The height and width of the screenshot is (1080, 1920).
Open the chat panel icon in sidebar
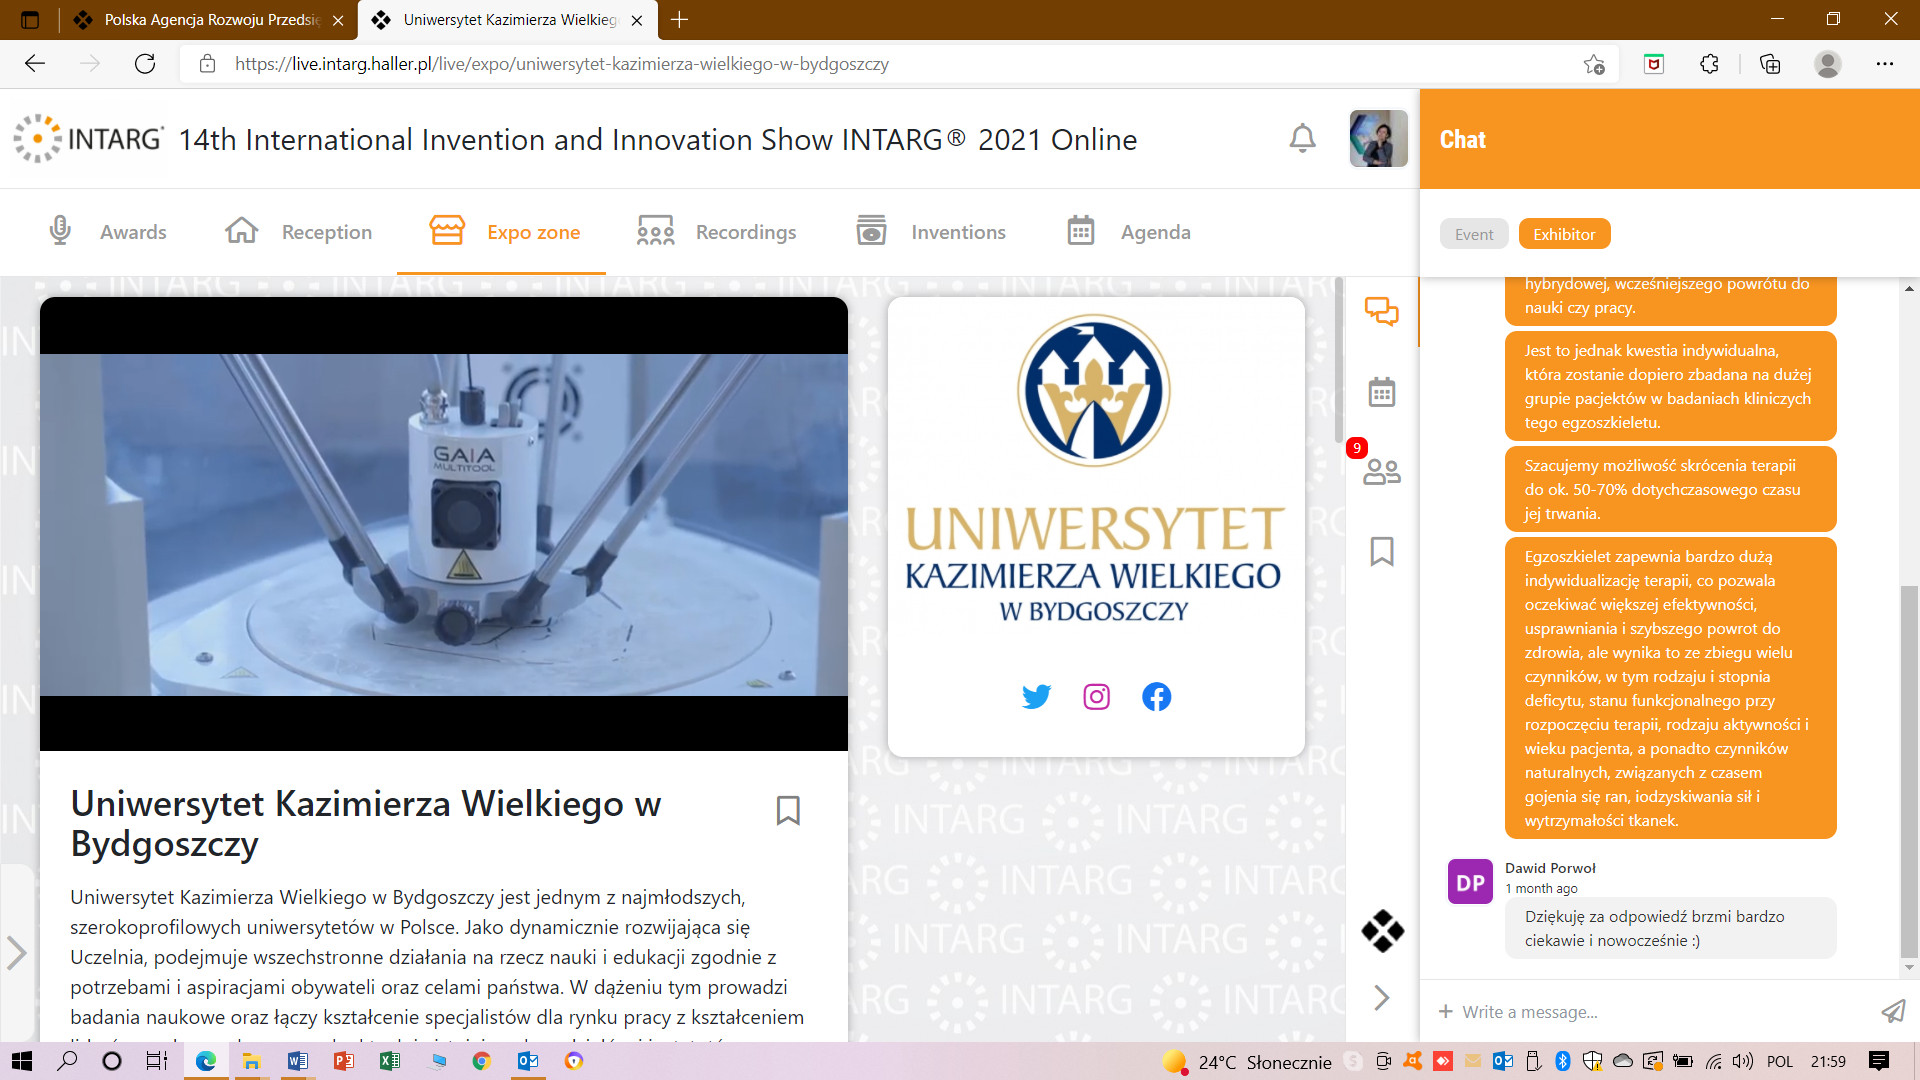[1382, 312]
